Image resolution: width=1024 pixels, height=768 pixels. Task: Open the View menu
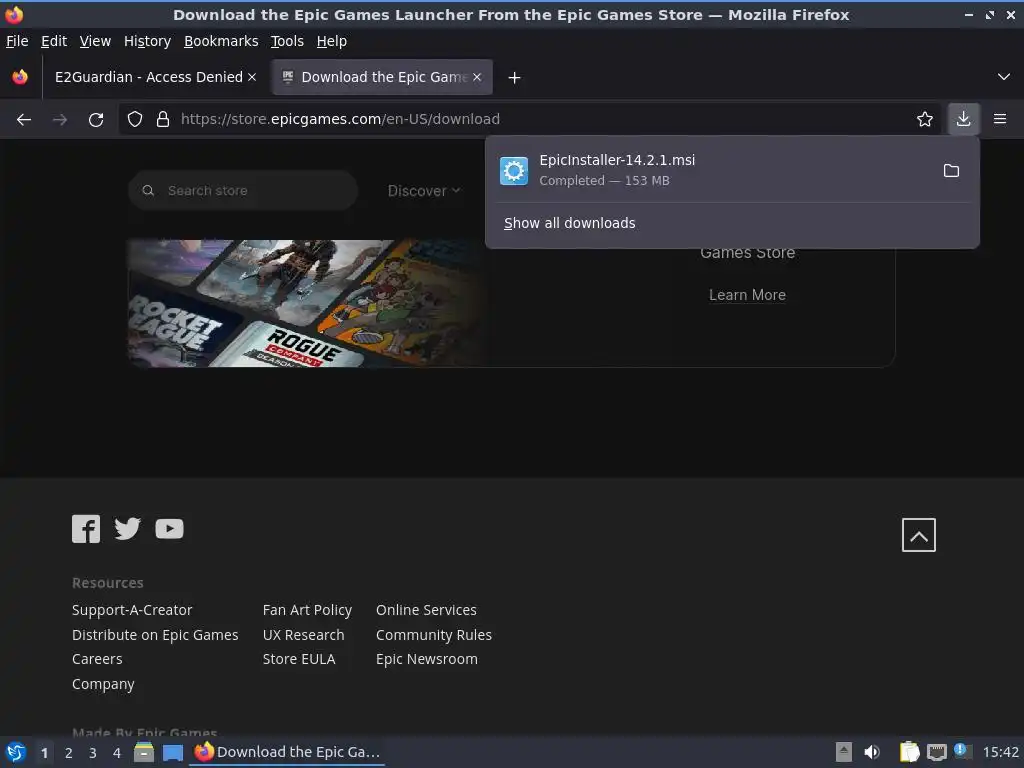point(95,41)
